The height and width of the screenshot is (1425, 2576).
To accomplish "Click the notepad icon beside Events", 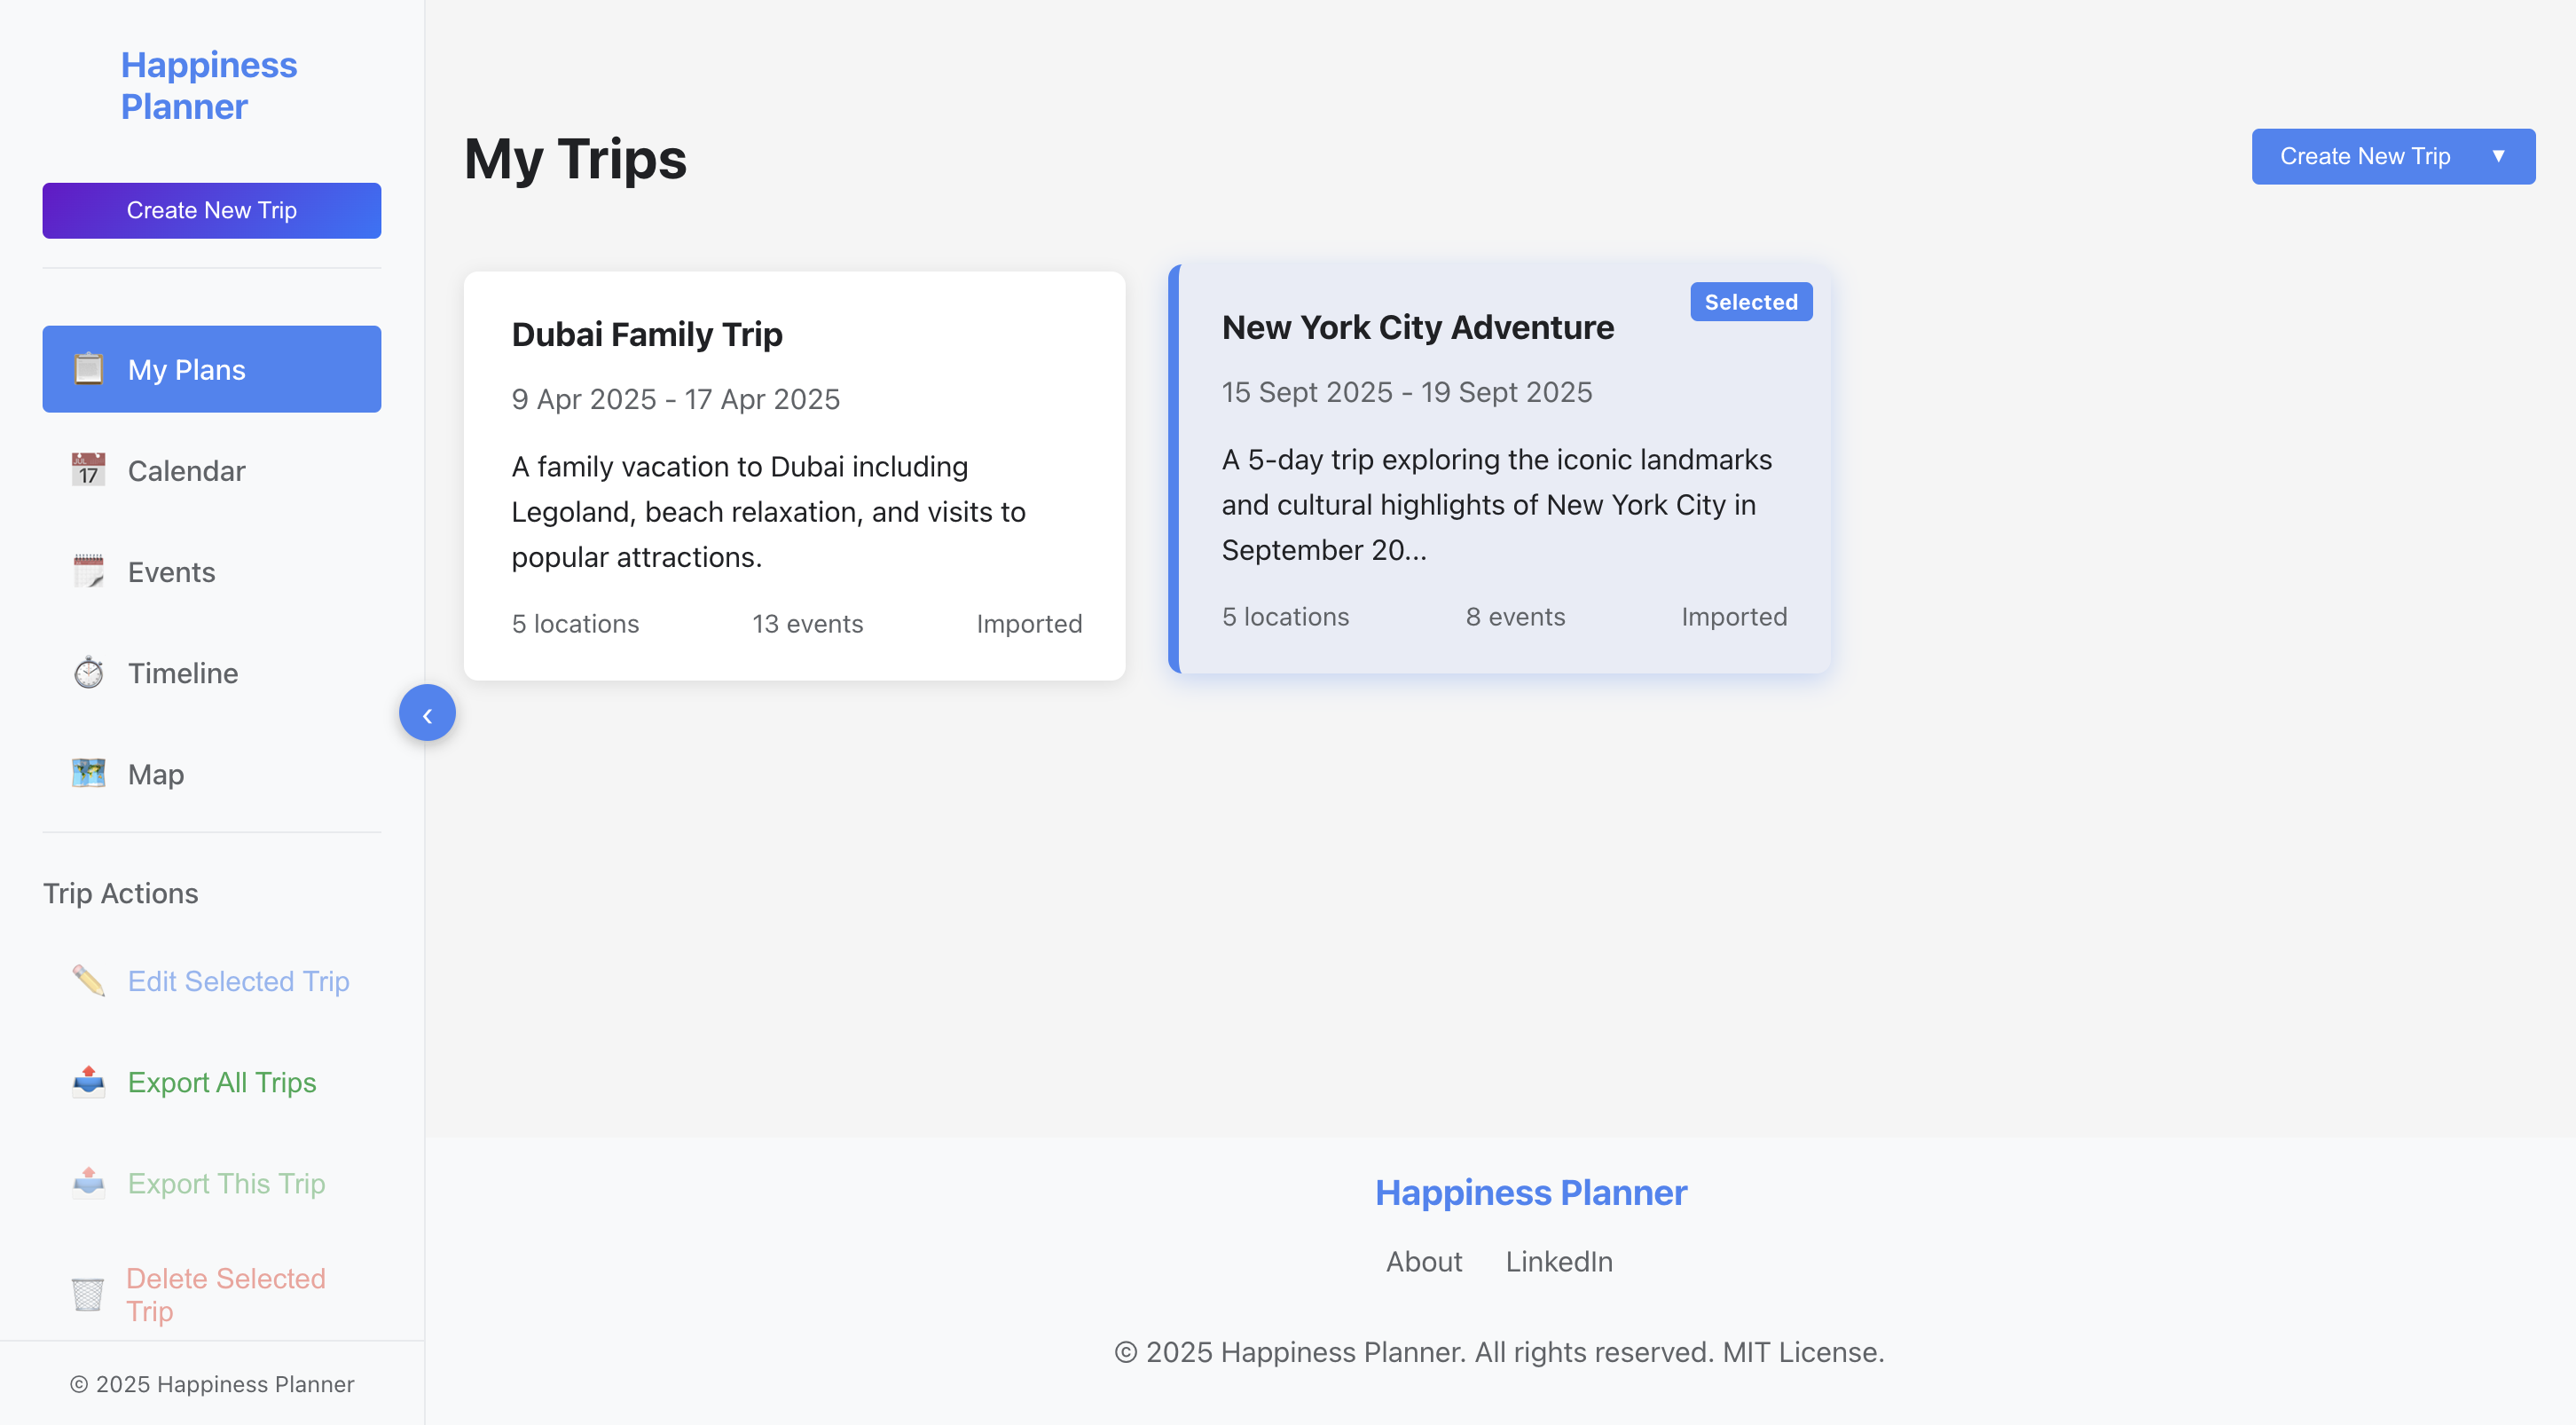I will point(88,571).
